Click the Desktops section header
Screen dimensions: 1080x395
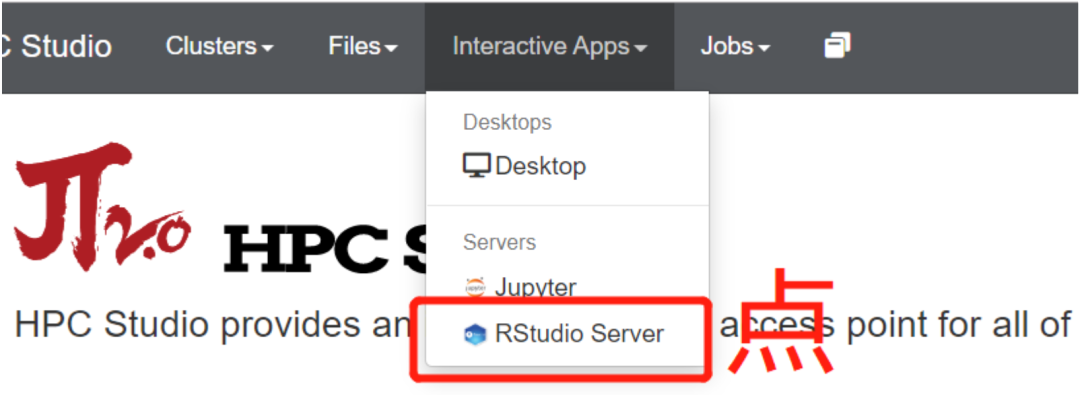pos(508,122)
